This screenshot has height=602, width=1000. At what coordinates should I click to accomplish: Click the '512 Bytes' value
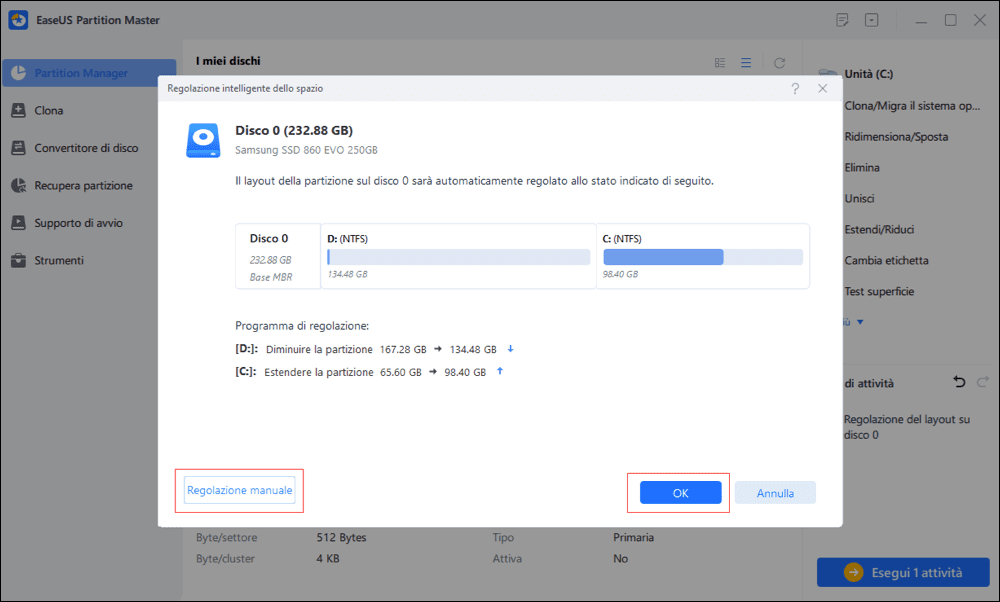pos(342,538)
